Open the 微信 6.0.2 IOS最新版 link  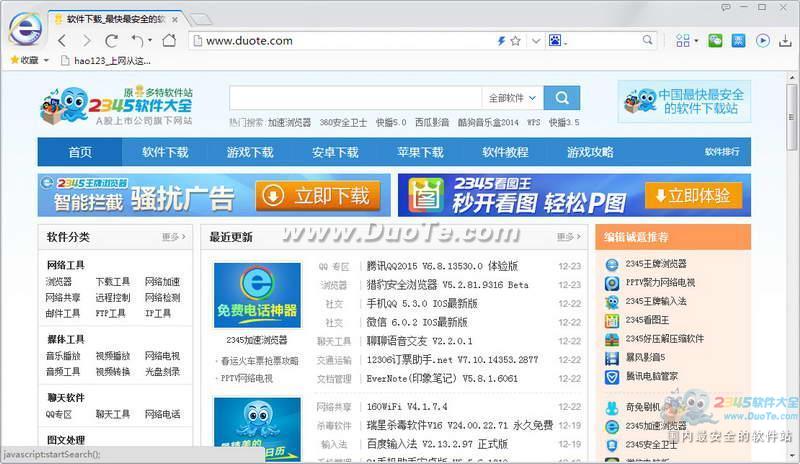coord(417,323)
